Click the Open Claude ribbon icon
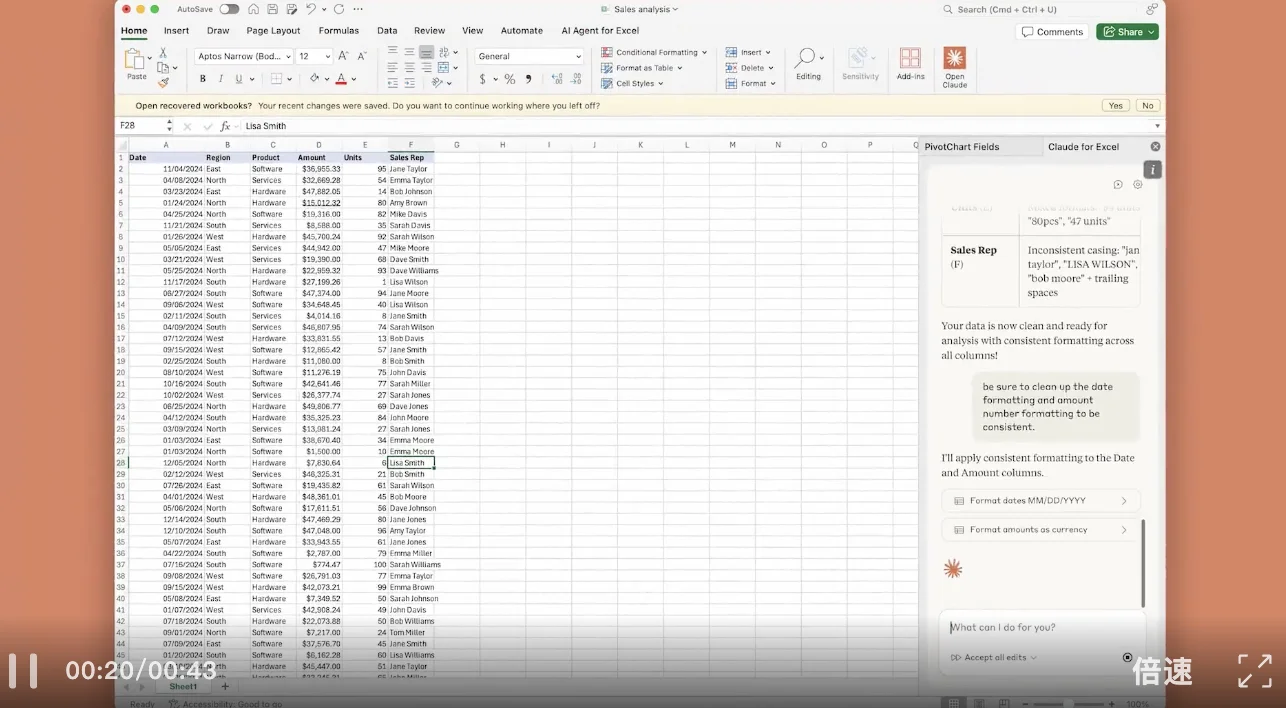1286x708 pixels. pos(954,66)
